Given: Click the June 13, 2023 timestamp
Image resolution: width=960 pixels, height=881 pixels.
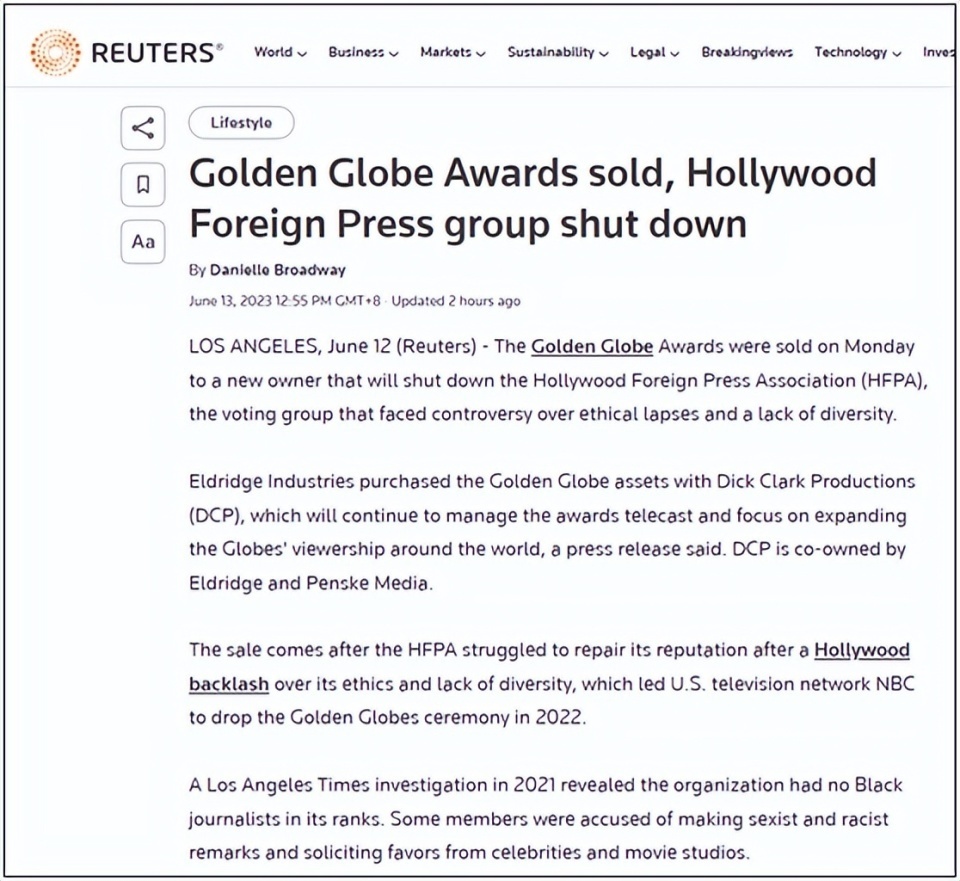Looking at the screenshot, I should click(285, 301).
